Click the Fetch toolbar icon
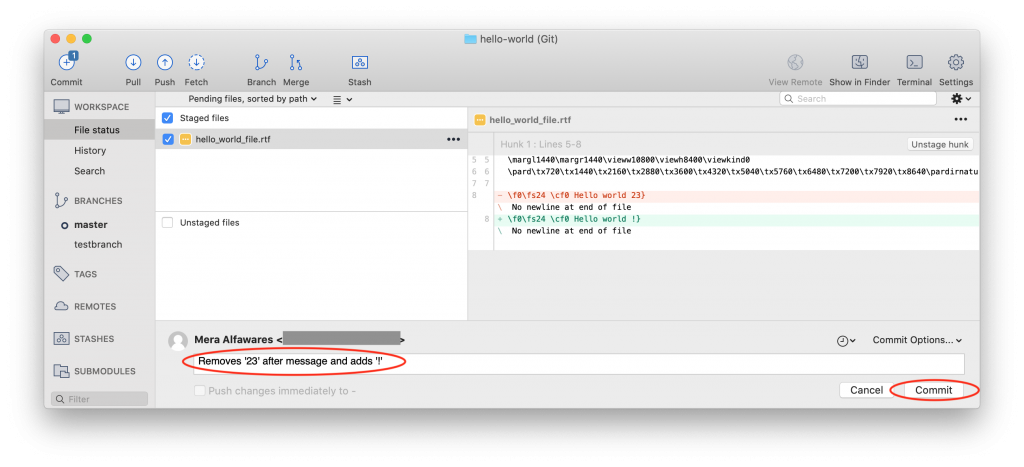1024x467 pixels. [x=197, y=64]
